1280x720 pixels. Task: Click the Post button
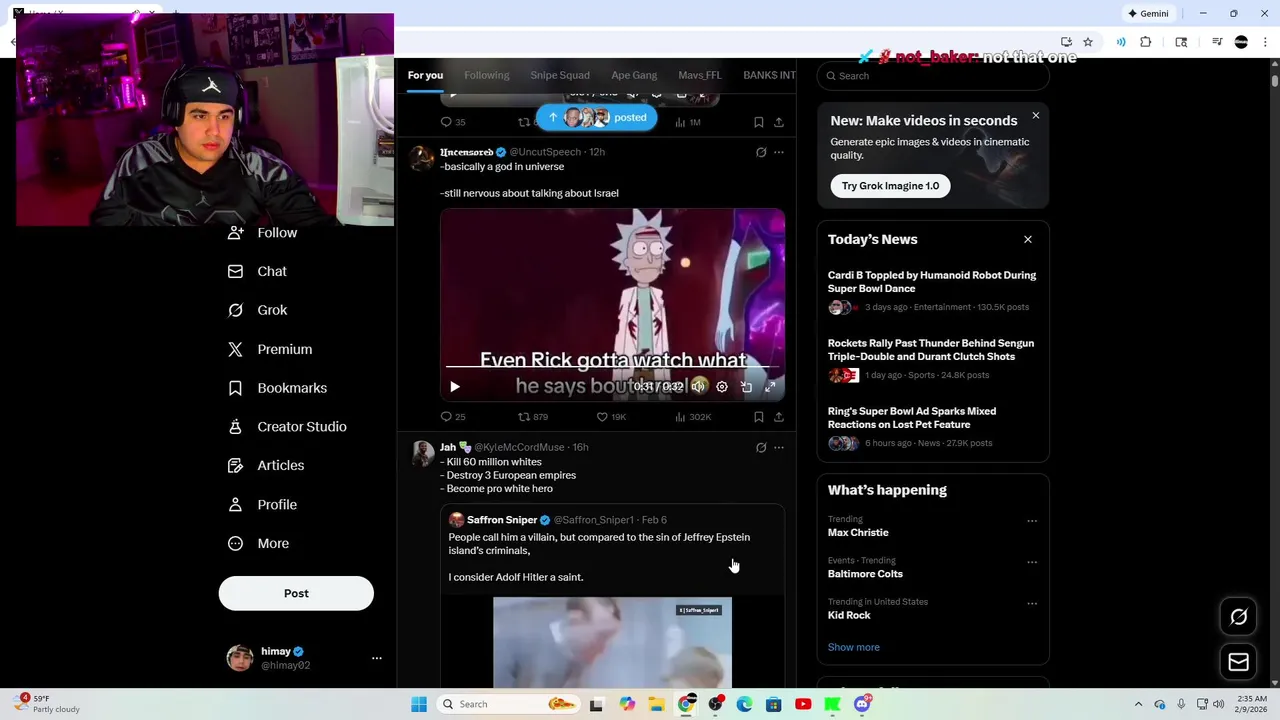coord(296,593)
